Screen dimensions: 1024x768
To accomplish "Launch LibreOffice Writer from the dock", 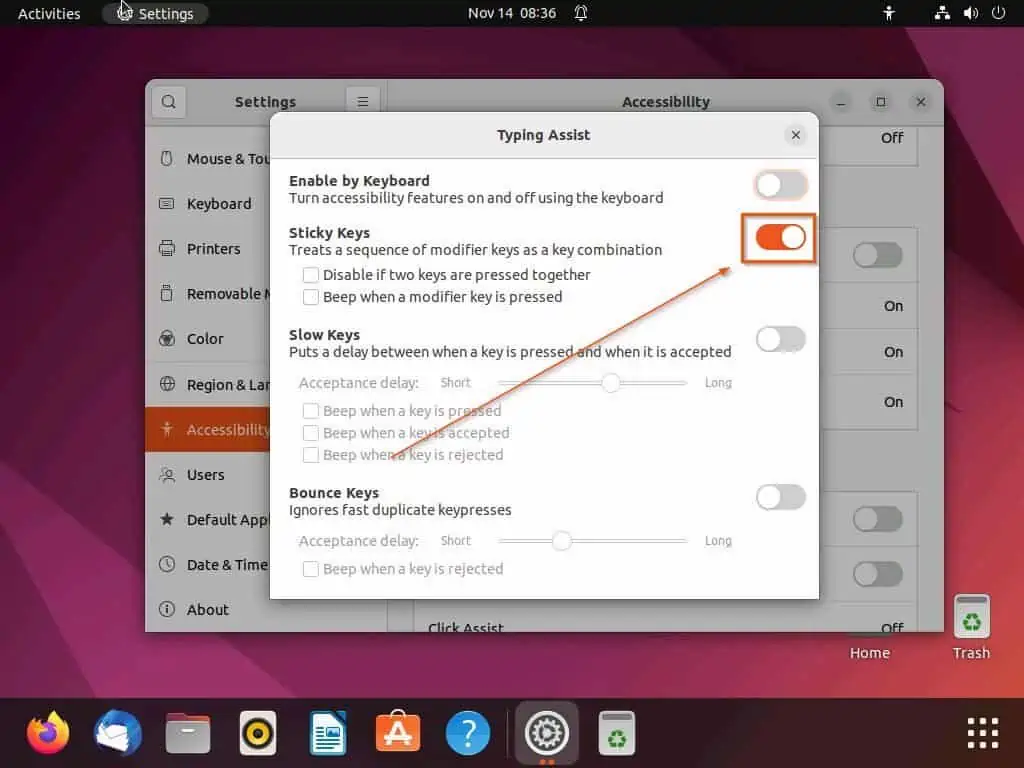I will point(327,734).
